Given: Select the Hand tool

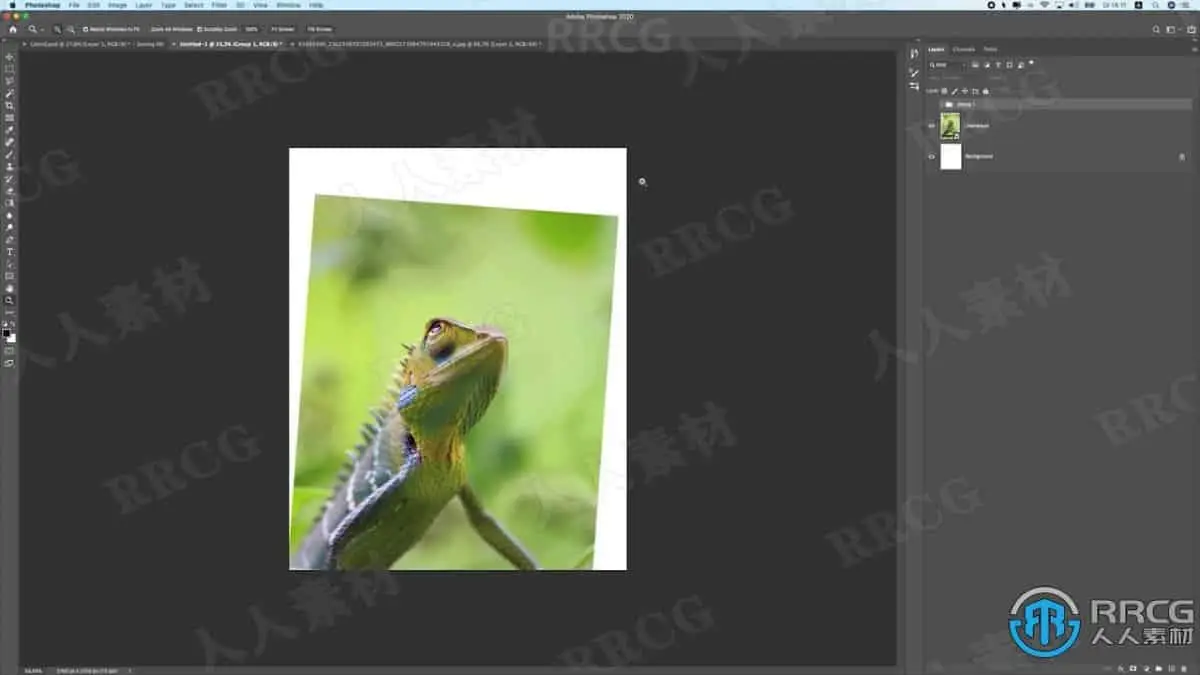Looking at the screenshot, I should [10, 288].
